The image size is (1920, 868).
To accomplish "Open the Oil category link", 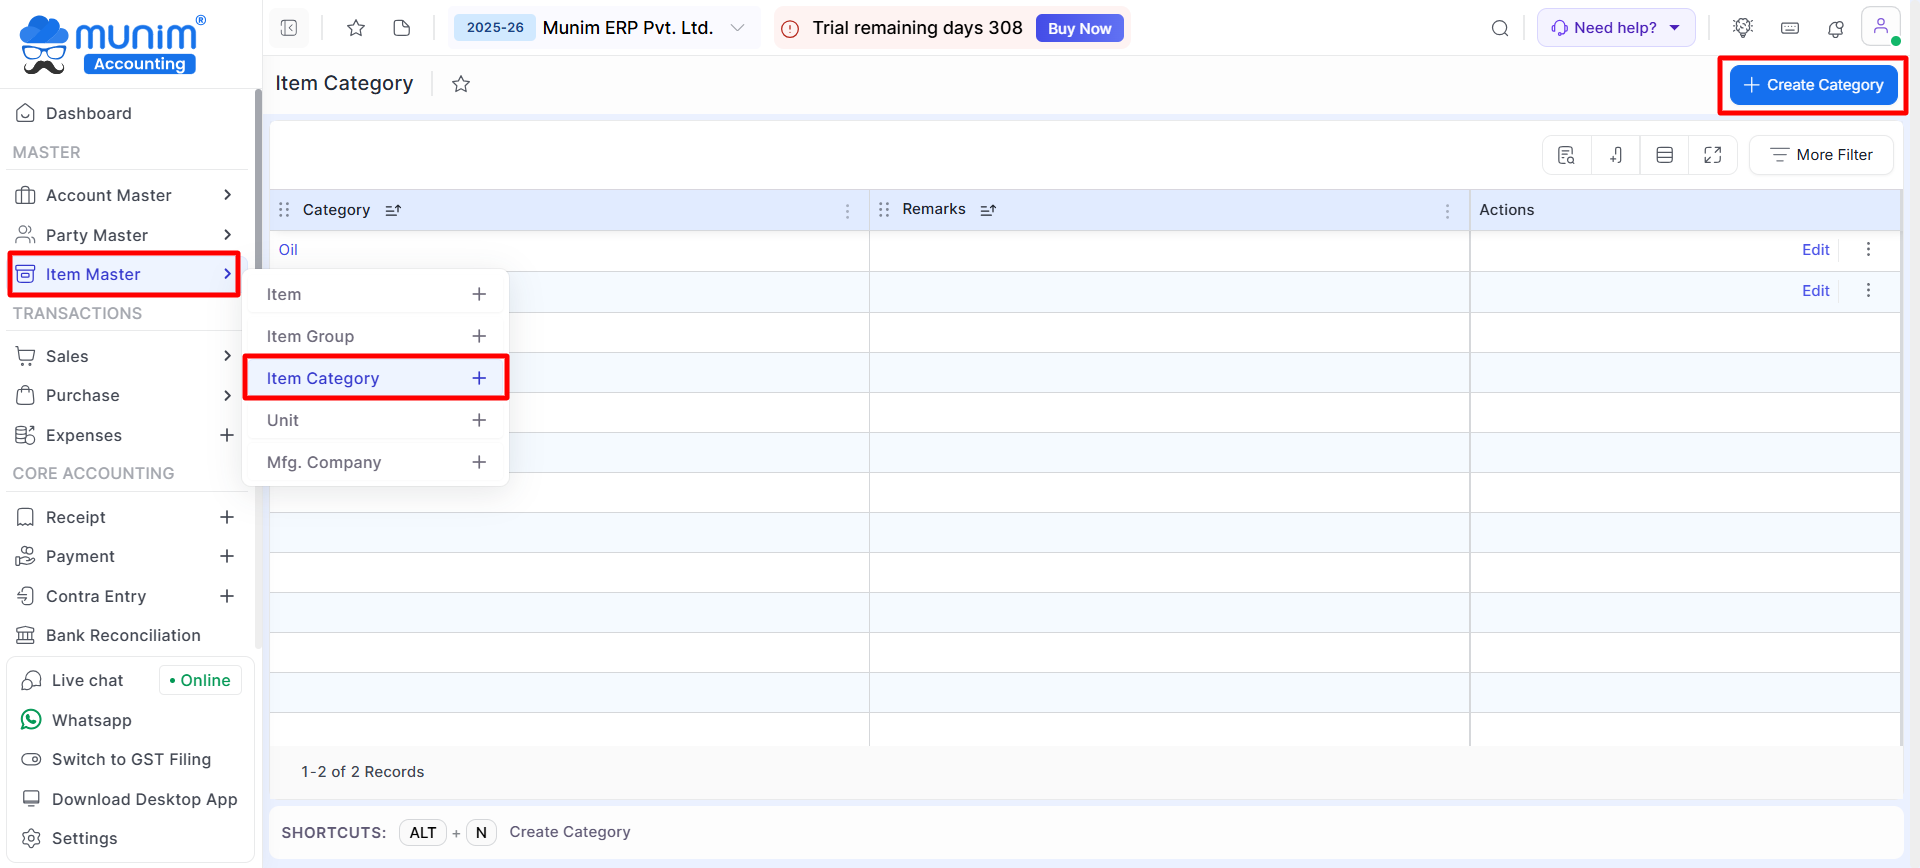I will coord(288,250).
